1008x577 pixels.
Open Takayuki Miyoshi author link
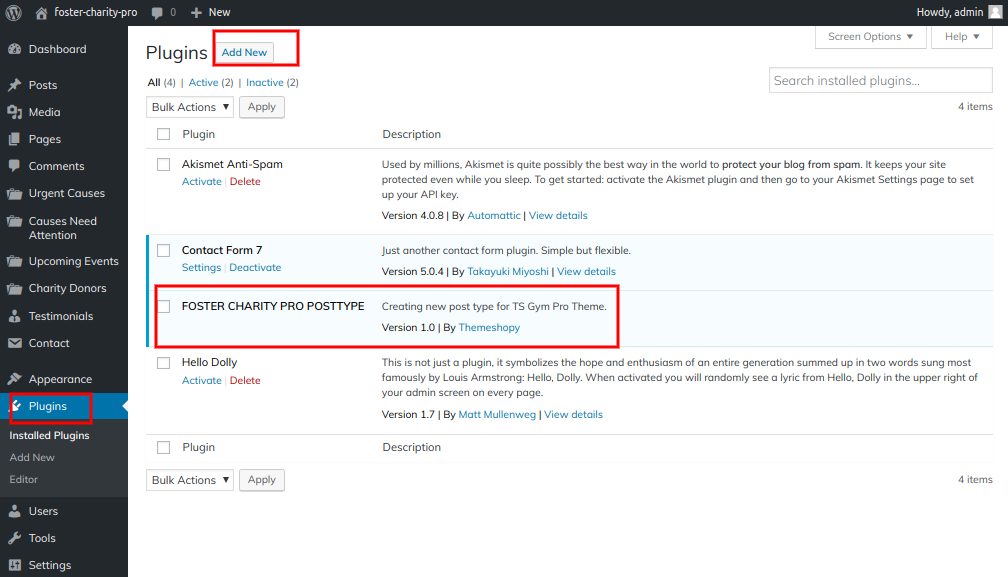[x=508, y=271]
